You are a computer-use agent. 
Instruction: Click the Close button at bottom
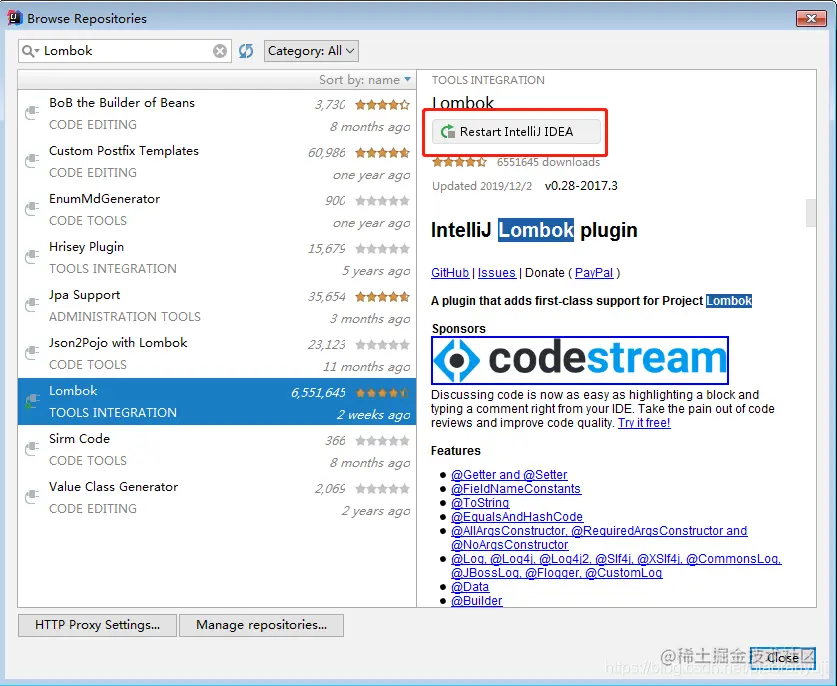click(782, 658)
